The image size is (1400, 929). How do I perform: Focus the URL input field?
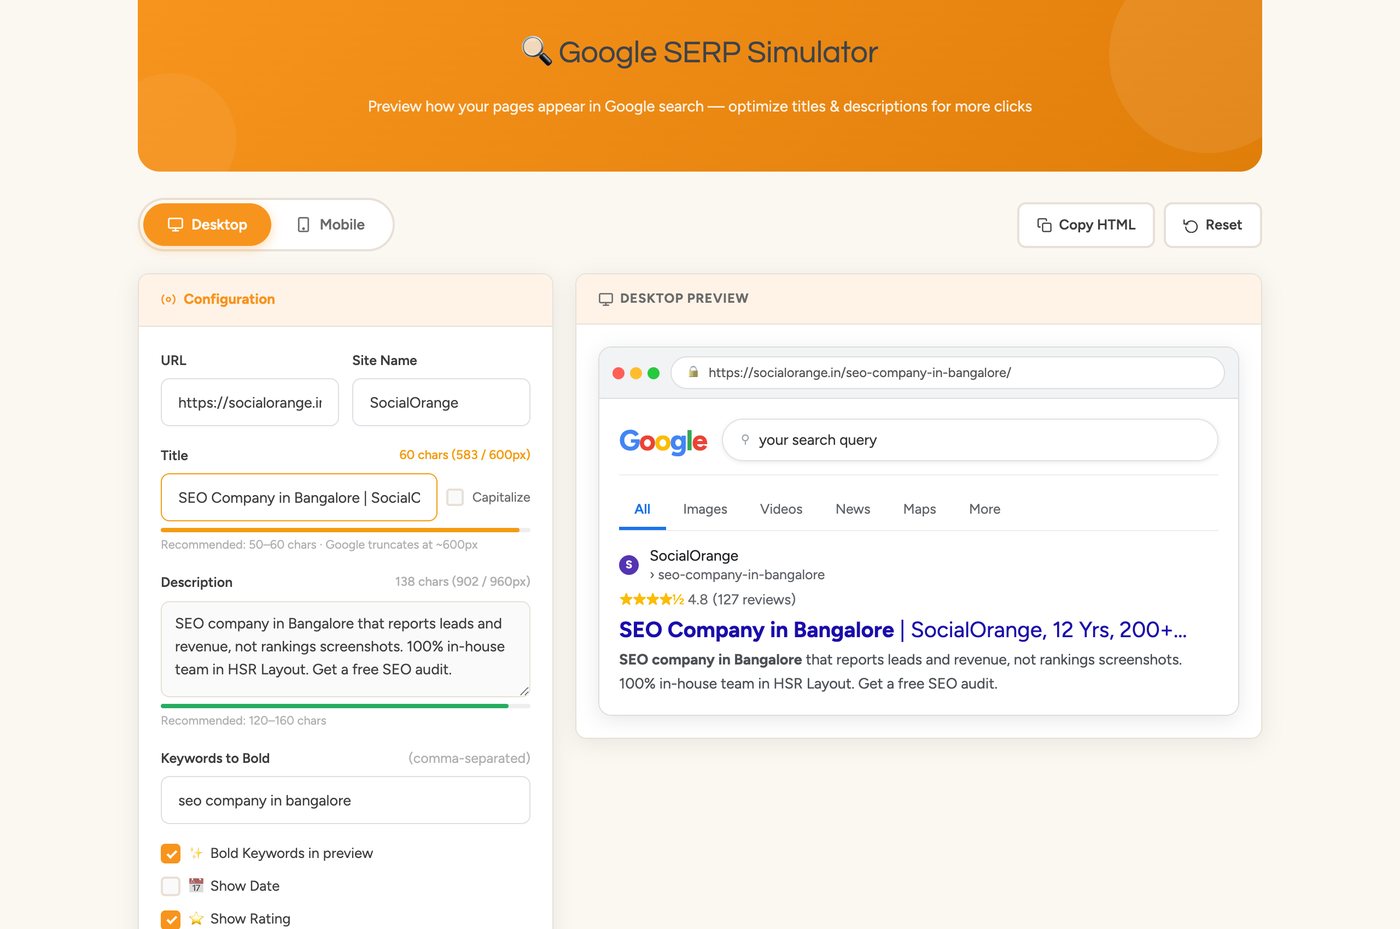click(x=250, y=402)
